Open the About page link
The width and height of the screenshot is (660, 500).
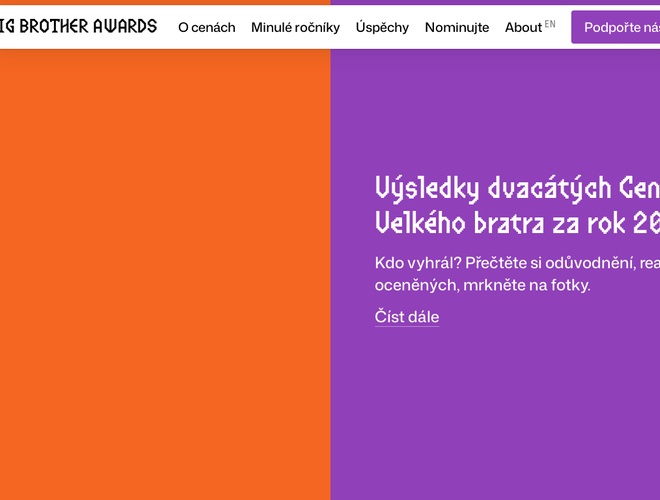coord(523,27)
